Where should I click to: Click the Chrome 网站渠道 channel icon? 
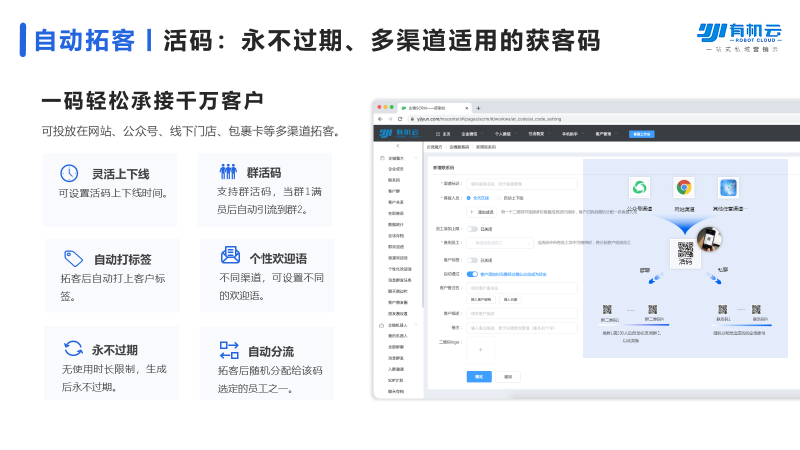684,188
